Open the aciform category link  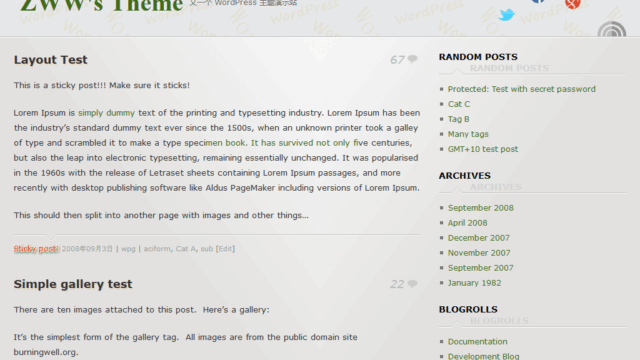pyautogui.click(x=157, y=249)
